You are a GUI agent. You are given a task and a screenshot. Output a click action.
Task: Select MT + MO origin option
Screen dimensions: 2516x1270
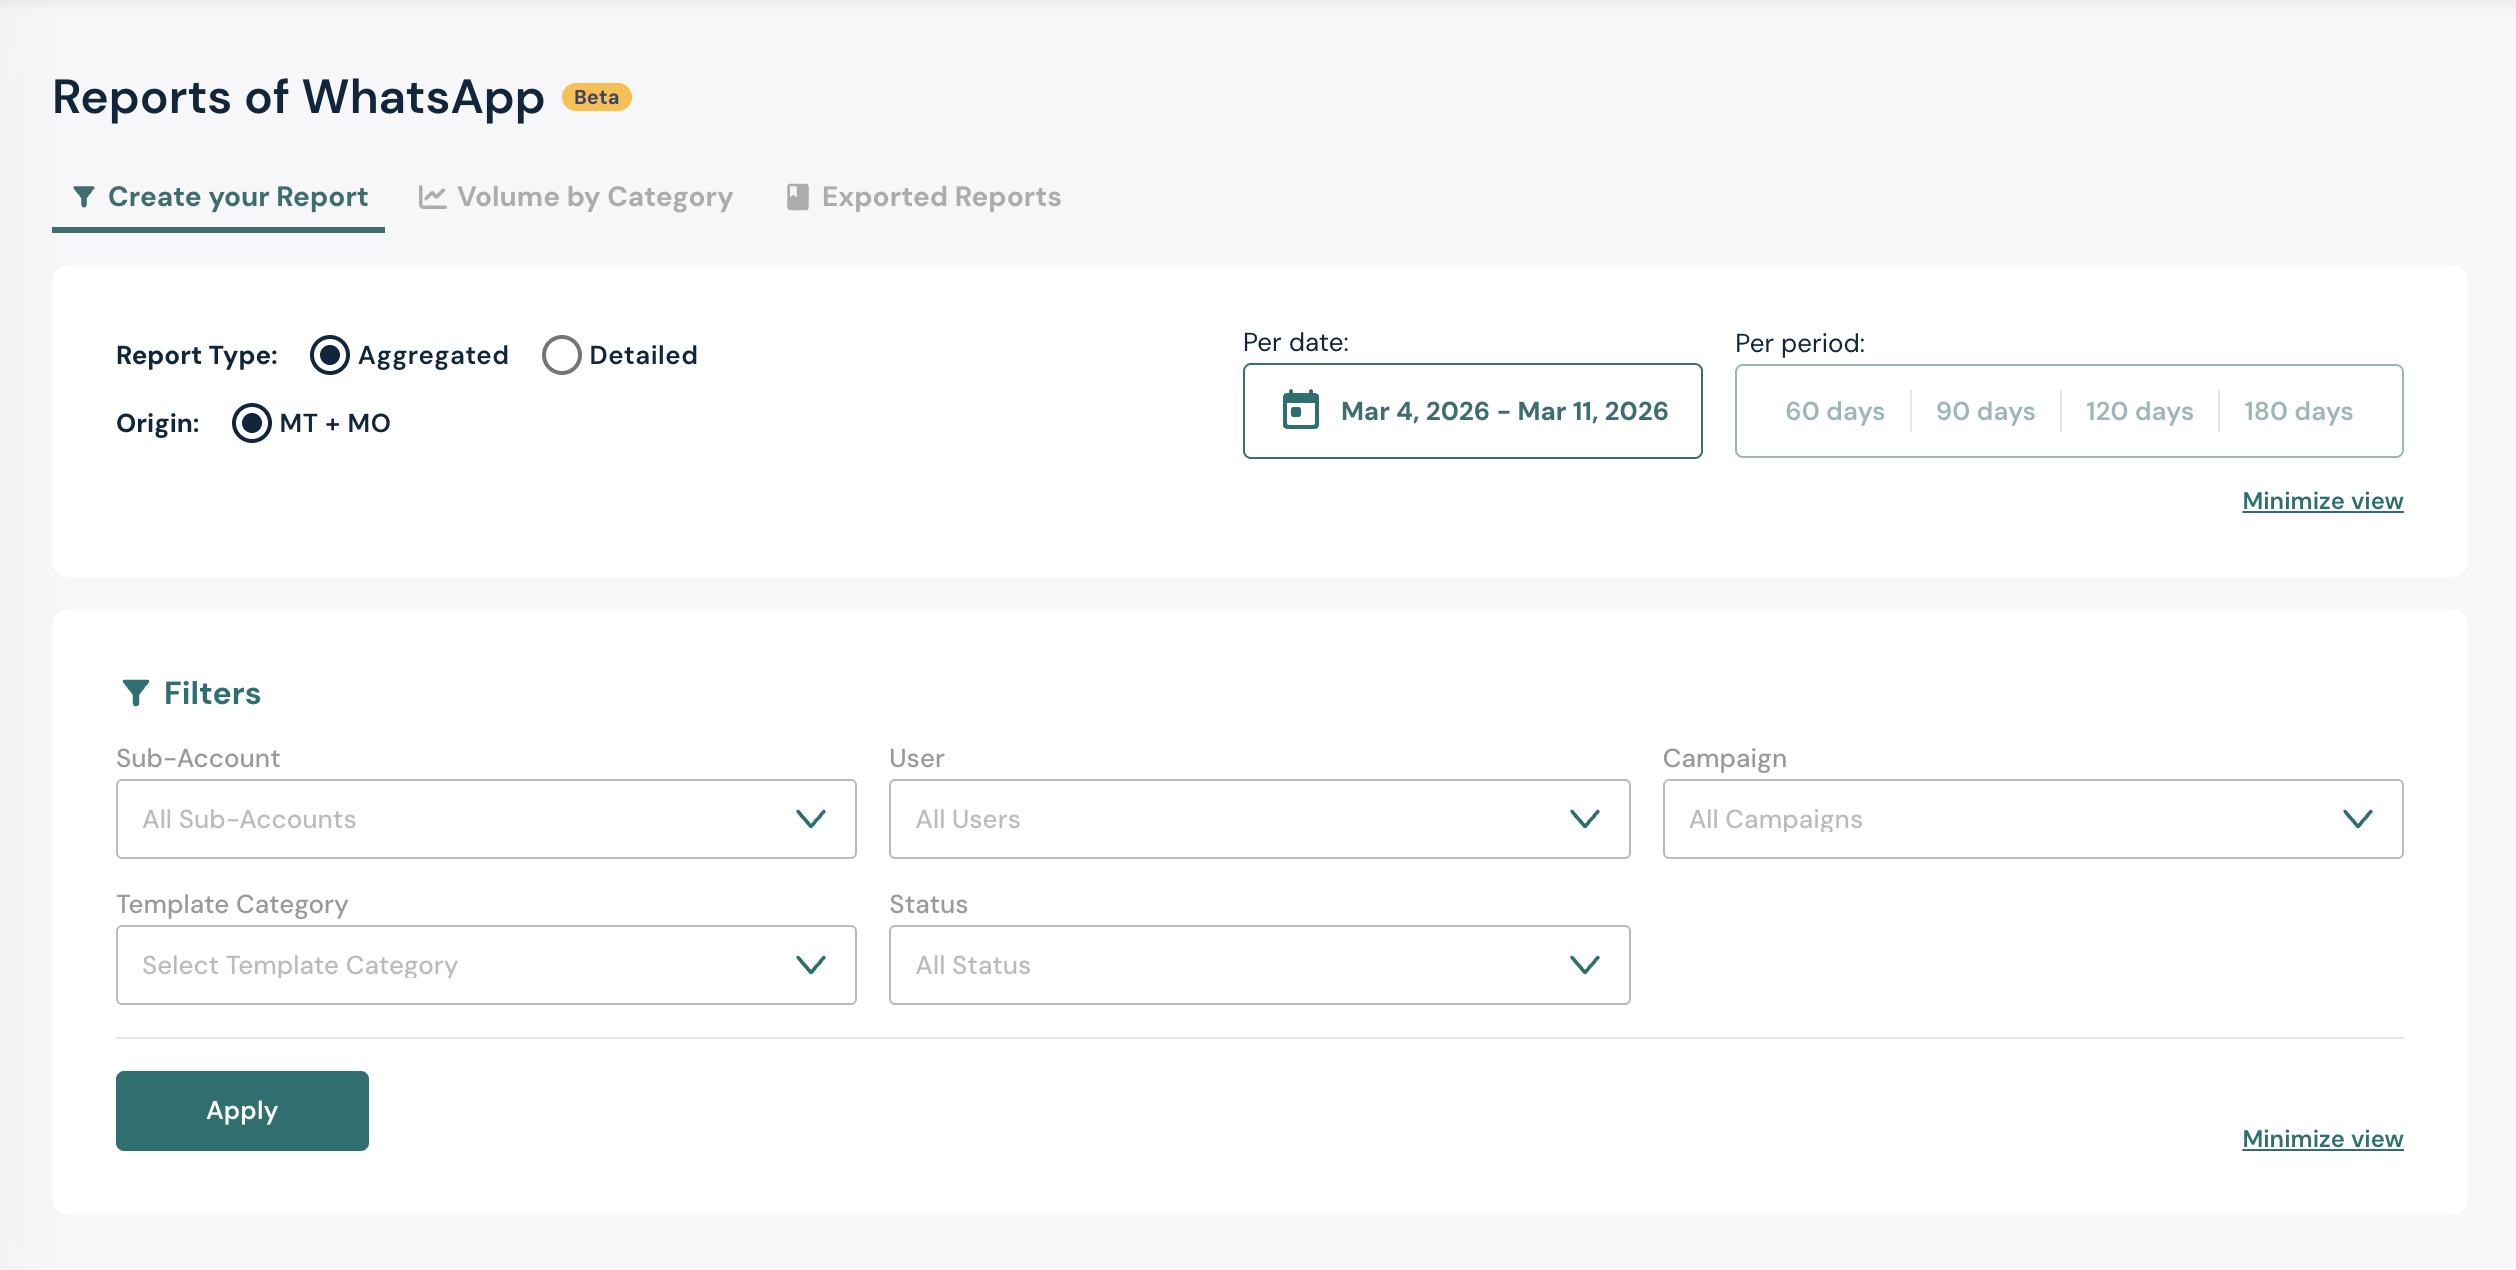tap(252, 423)
